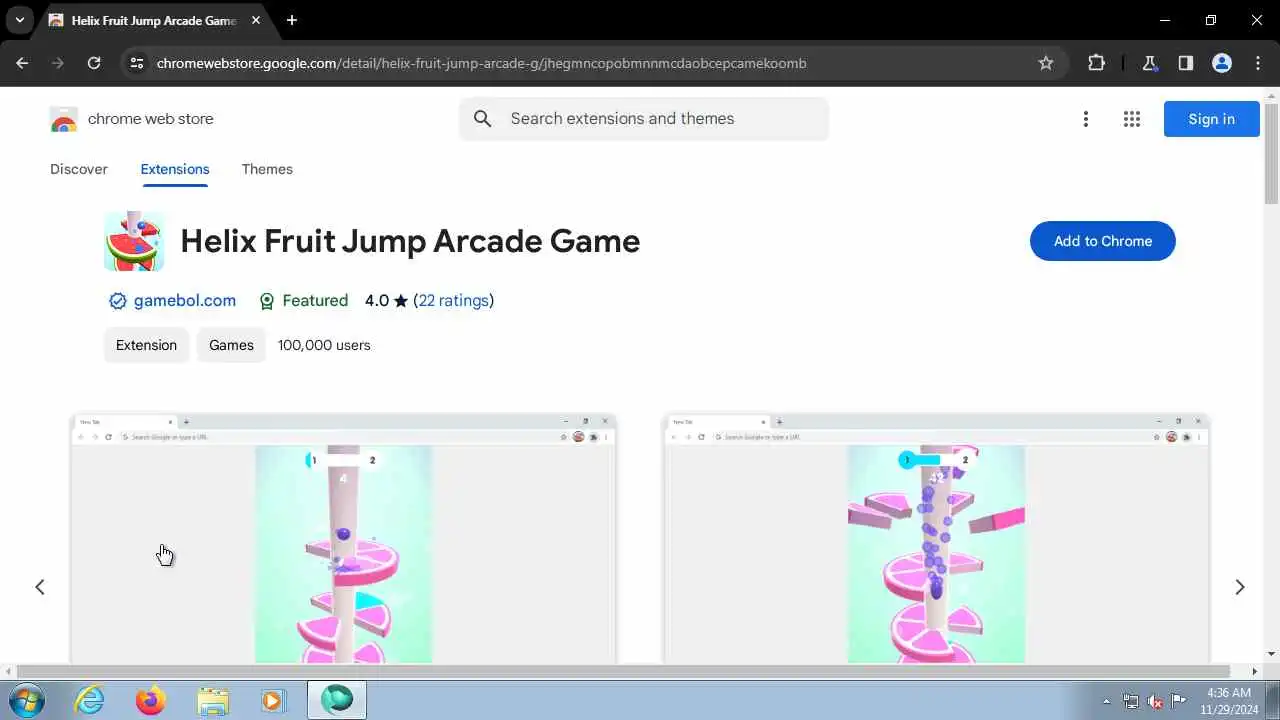Click Add to Chrome

click(1102, 241)
